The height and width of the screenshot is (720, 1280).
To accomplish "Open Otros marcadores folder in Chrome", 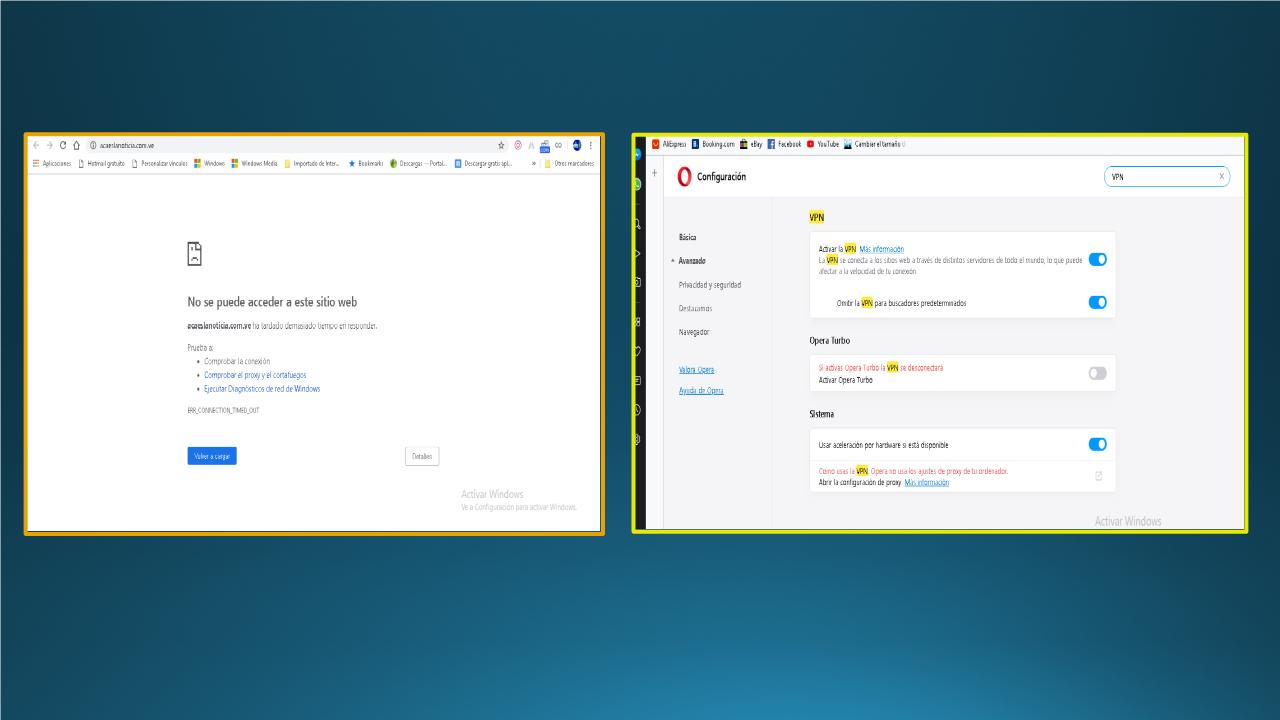I will [569, 163].
